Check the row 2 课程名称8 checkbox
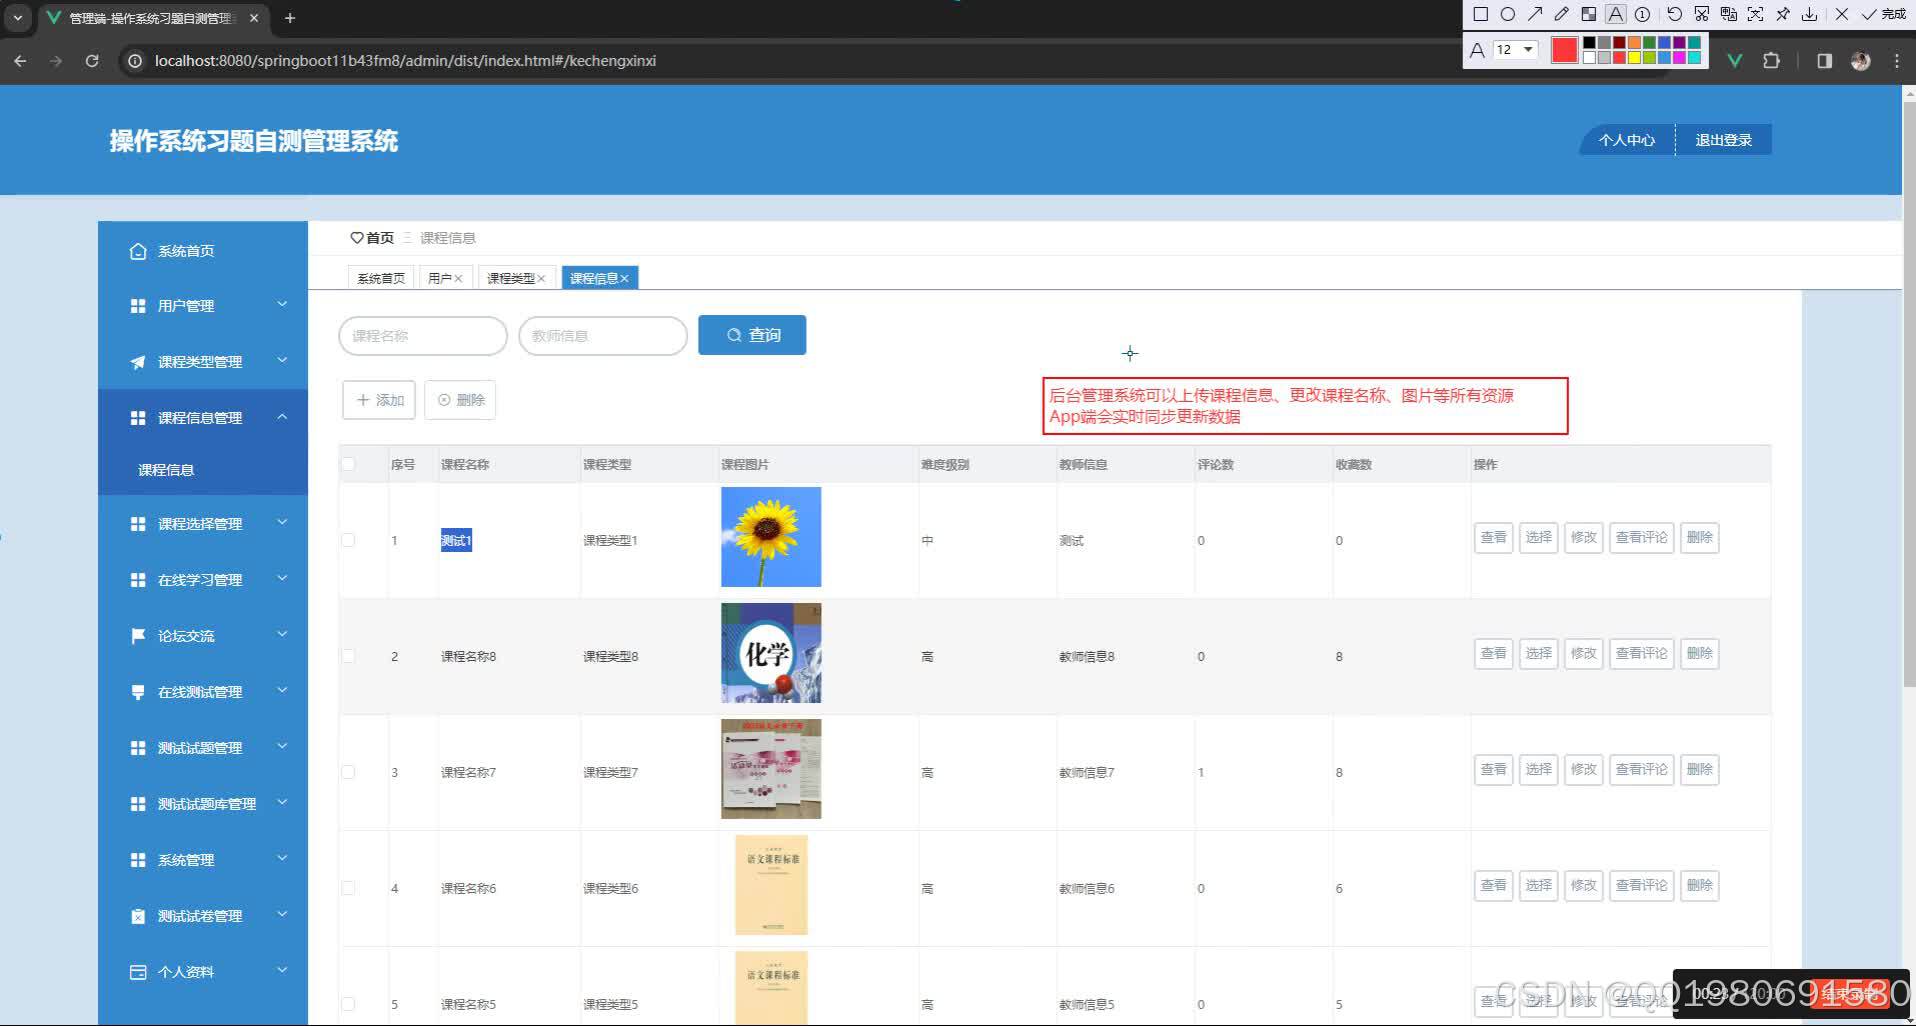The width and height of the screenshot is (1916, 1026). [x=348, y=656]
